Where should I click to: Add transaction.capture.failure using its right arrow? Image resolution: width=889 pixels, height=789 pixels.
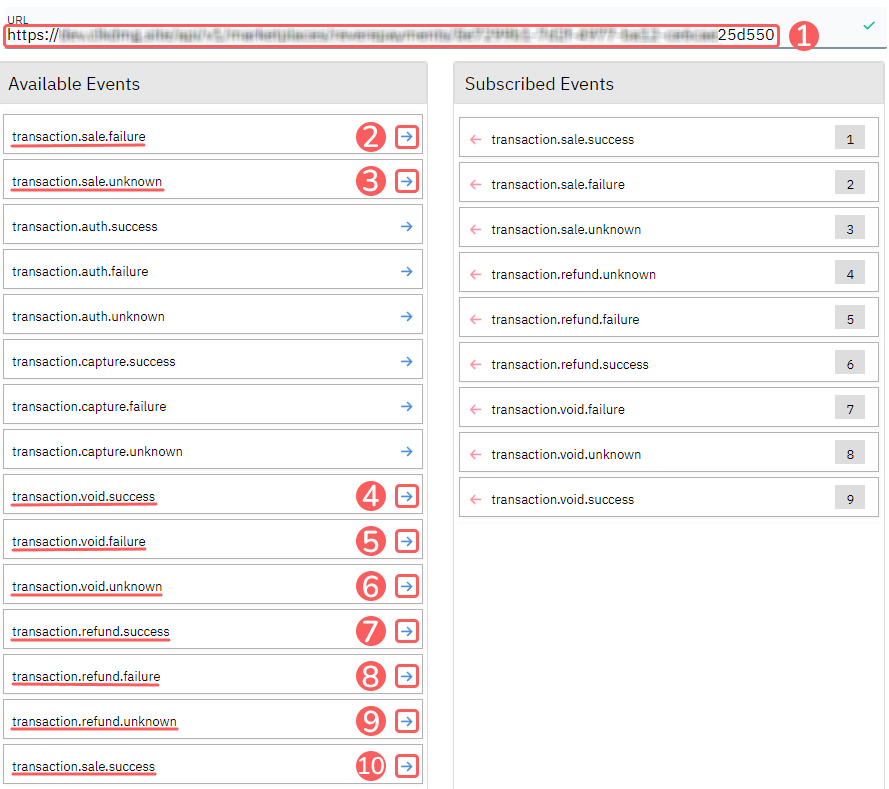coord(406,407)
